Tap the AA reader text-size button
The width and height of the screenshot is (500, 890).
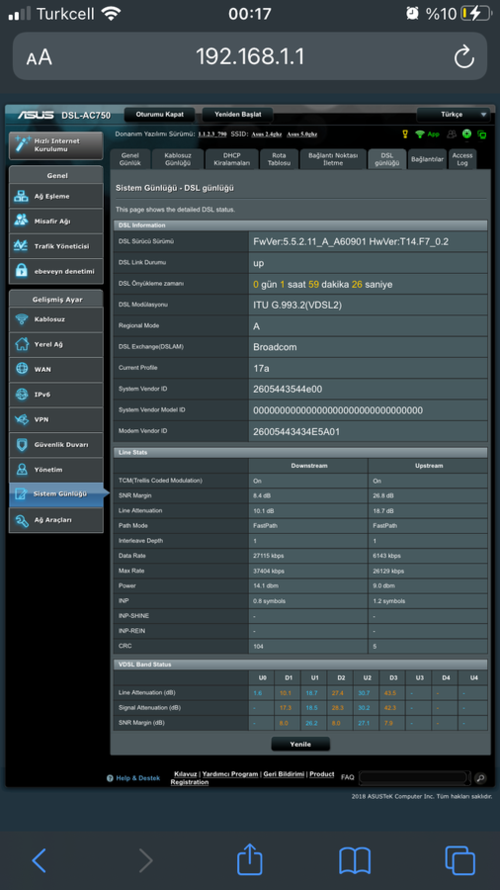(x=39, y=57)
